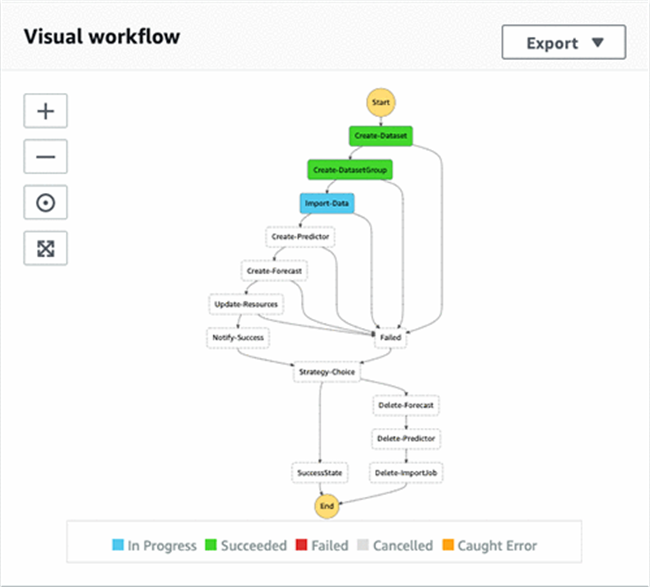
Task: Select the Create-DatasetGroup state
Action: coord(350,170)
